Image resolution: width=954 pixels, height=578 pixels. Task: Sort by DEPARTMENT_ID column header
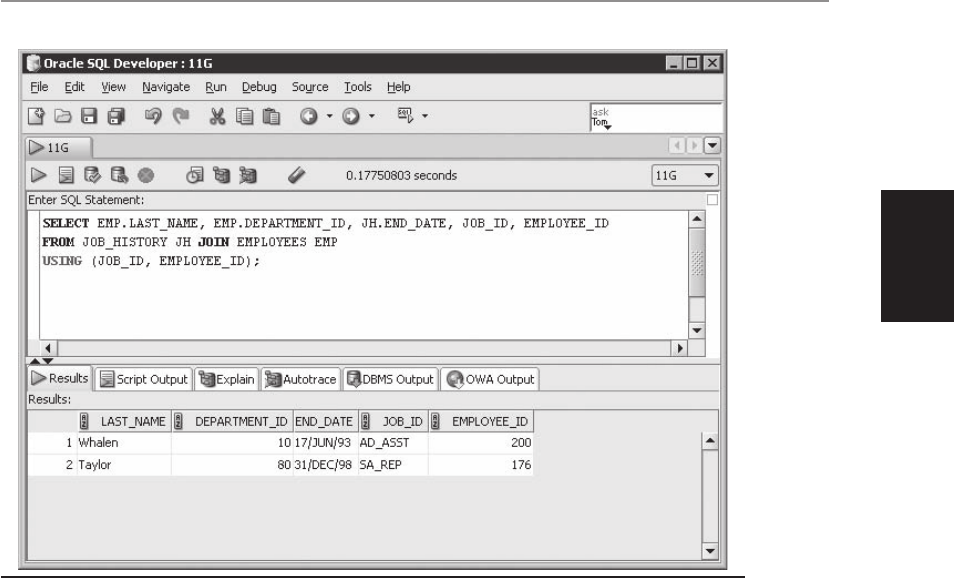point(232,421)
